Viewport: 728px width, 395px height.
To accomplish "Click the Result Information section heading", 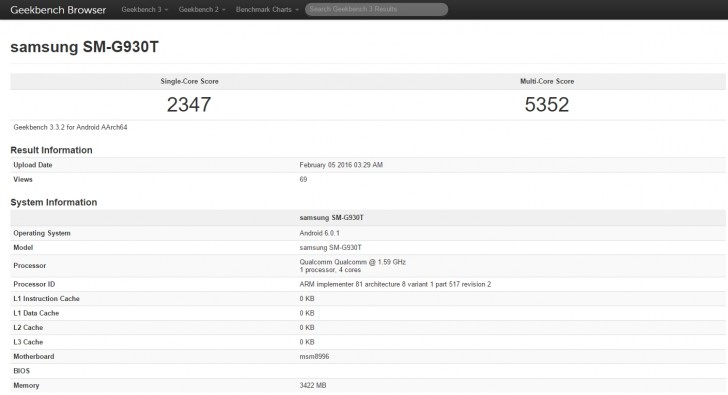I will 51,150.
